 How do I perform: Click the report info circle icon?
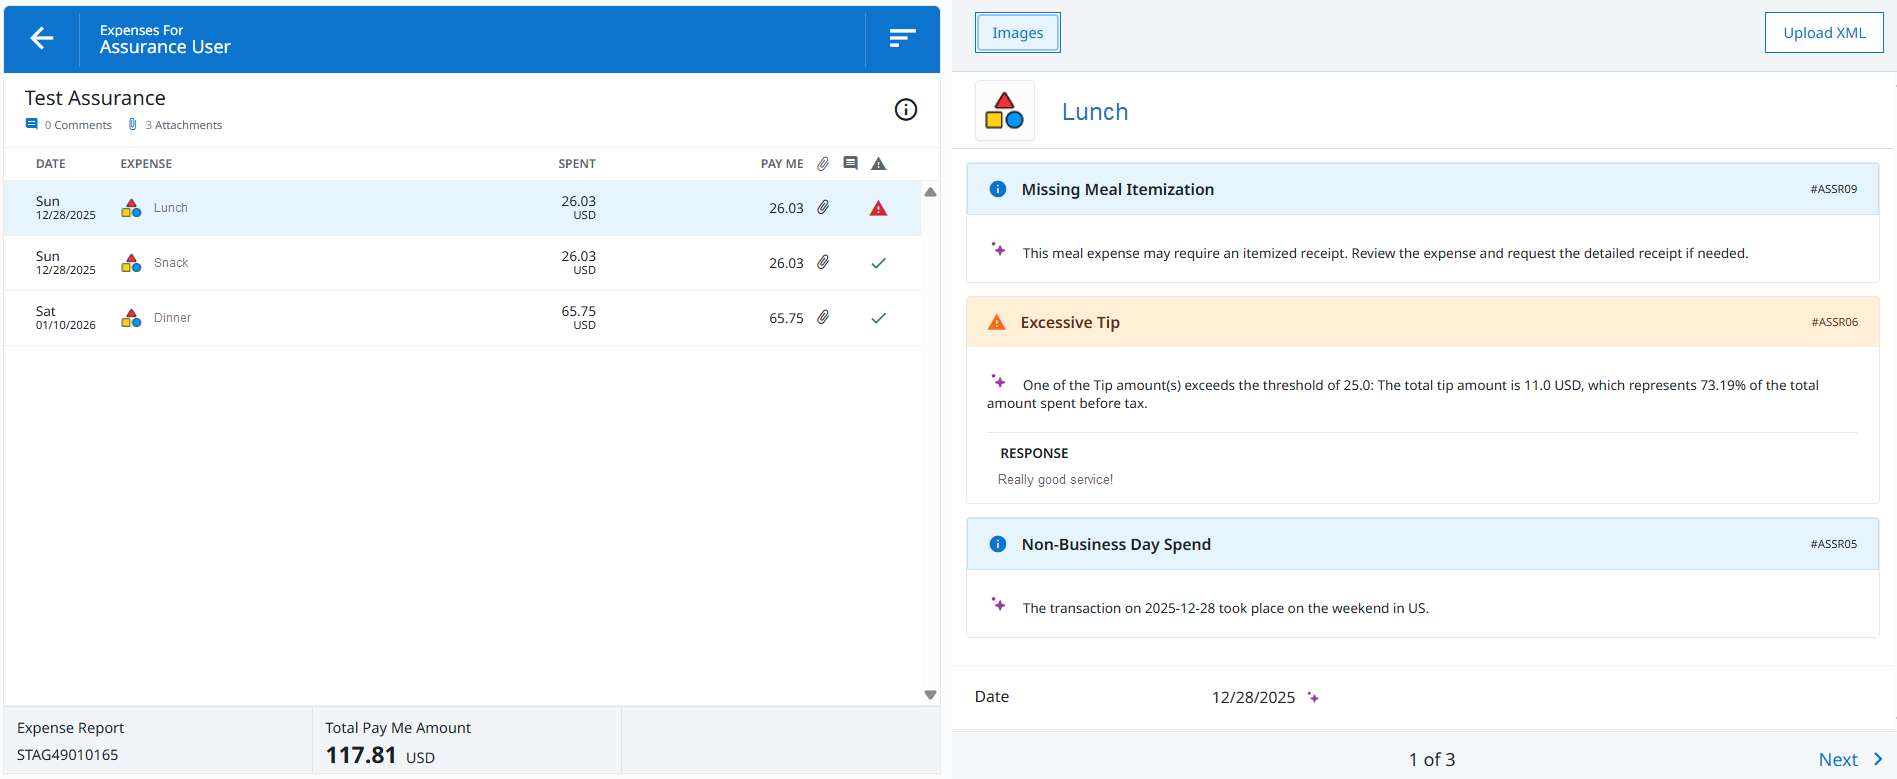click(905, 110)
